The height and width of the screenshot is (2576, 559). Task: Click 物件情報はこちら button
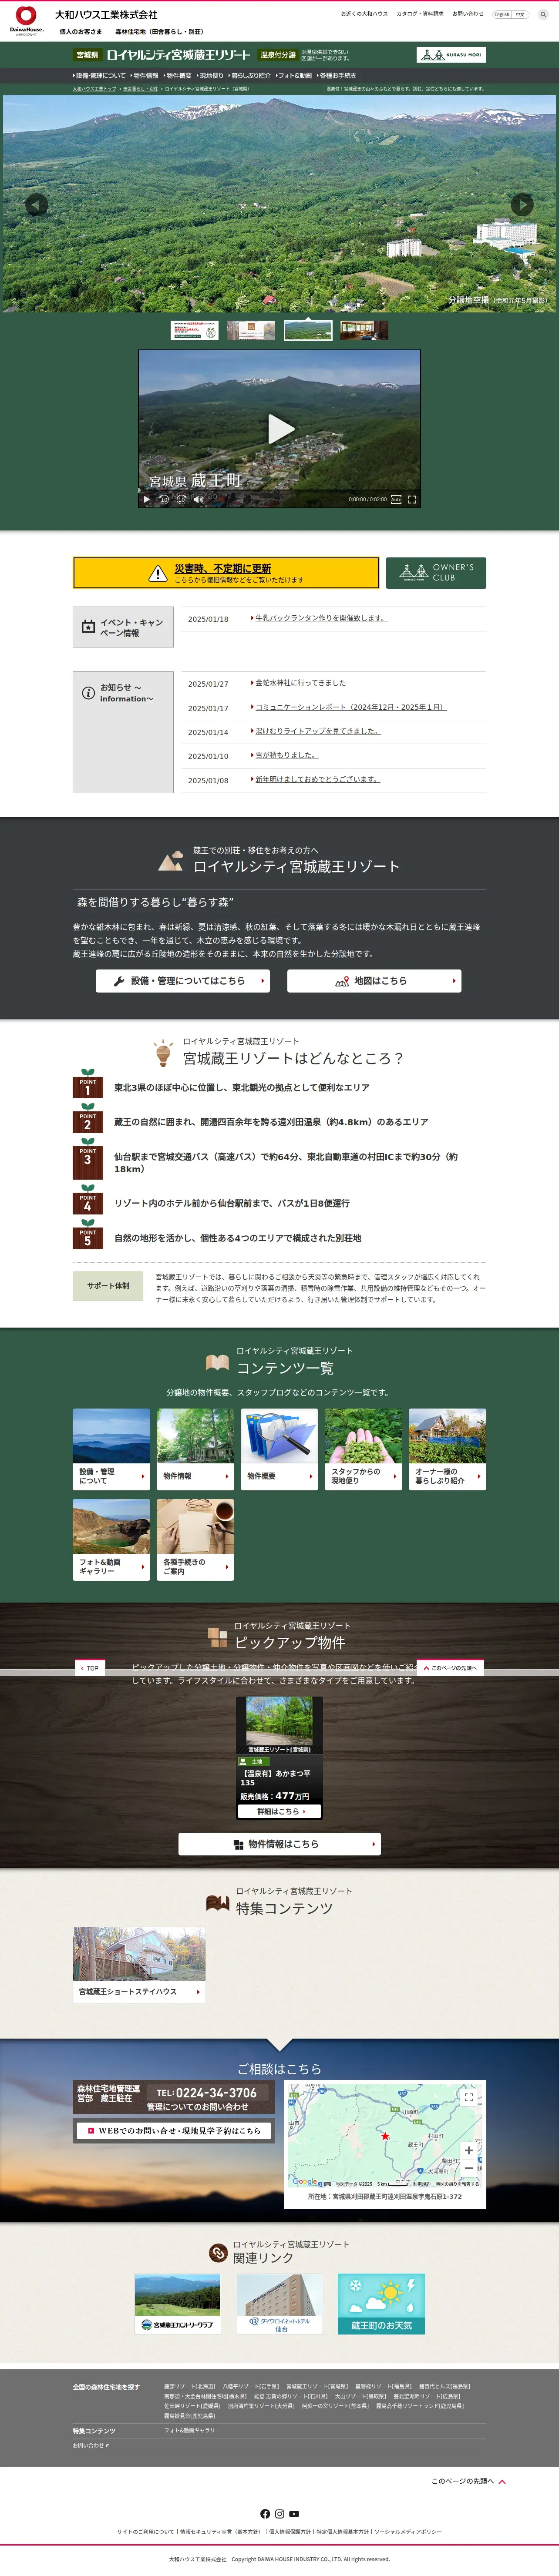pyautogui.click(x=279, y=1844)
